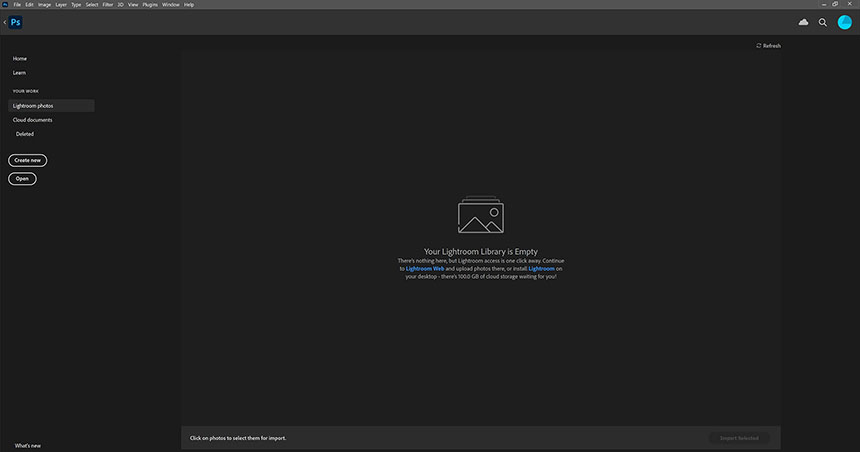The image size is (860, 452).
Task: Click the YOUR WORK section label
Action: tap(26, 91)
